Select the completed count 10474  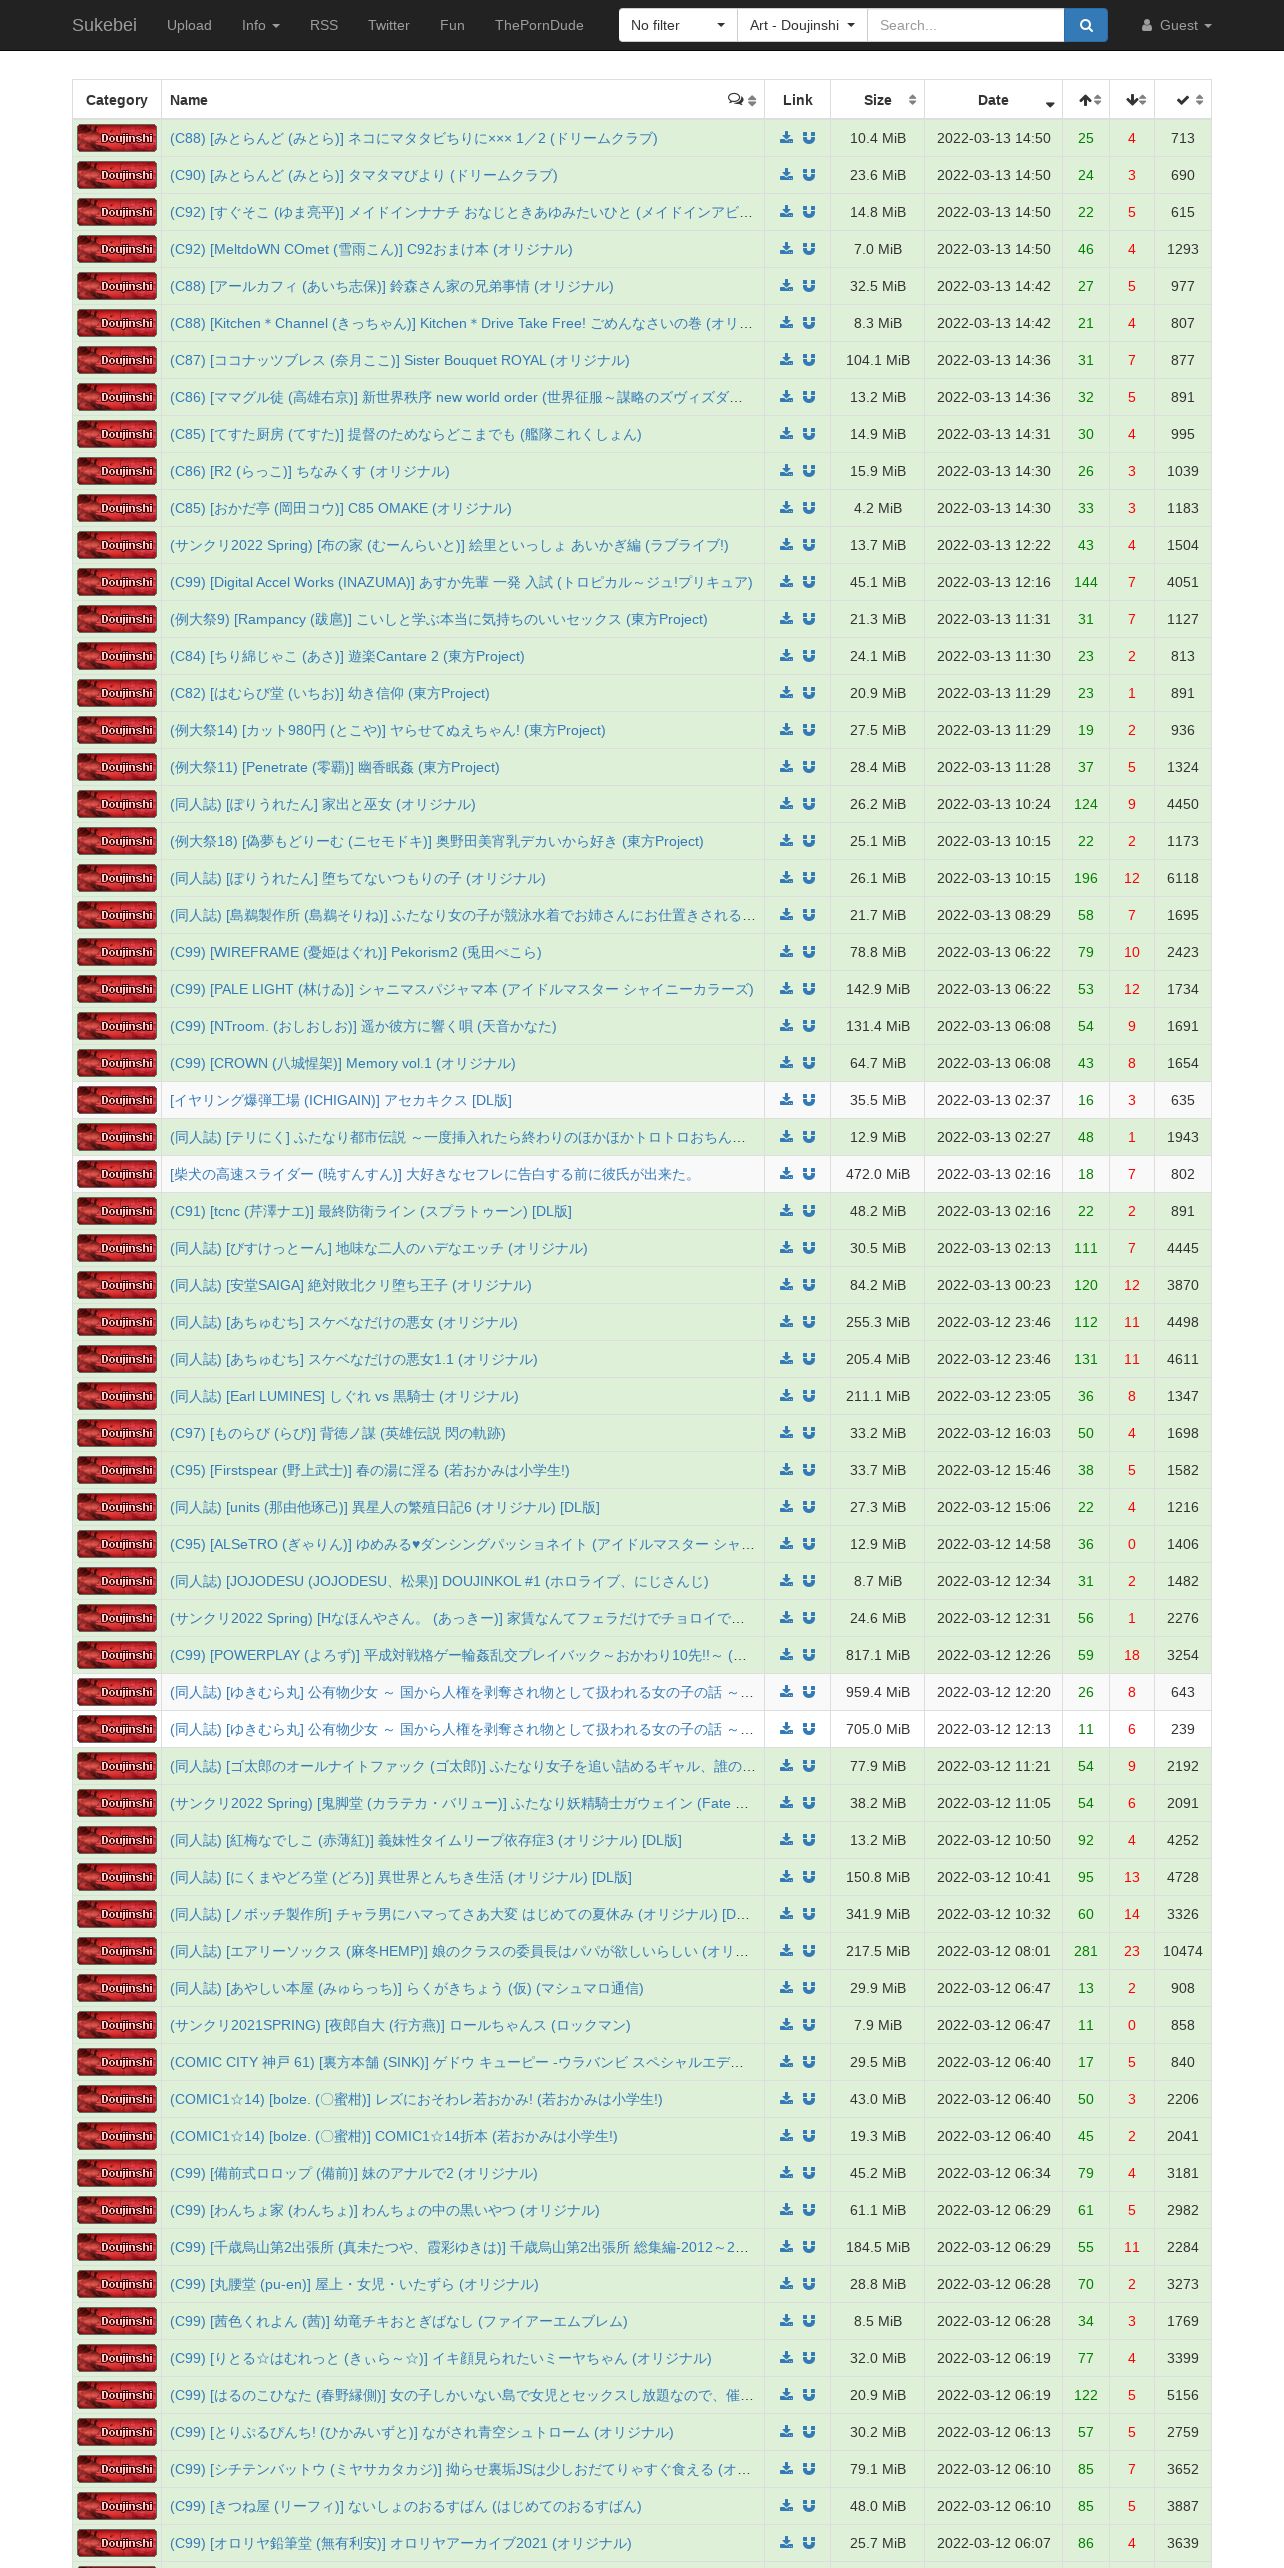(1183, 1951)
